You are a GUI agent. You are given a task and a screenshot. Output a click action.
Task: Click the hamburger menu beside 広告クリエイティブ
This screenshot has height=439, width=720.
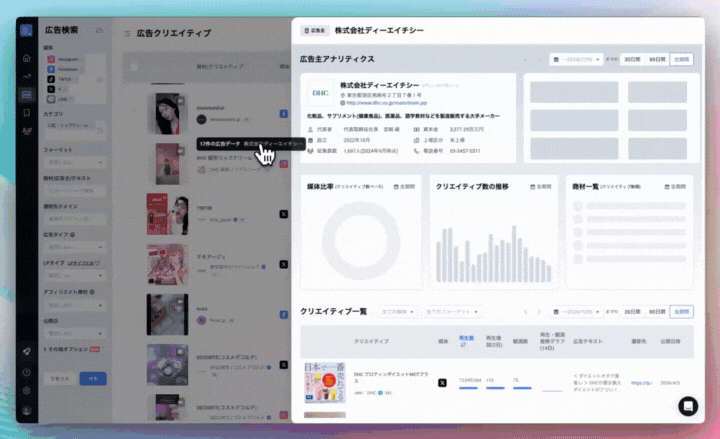[127, 33]
